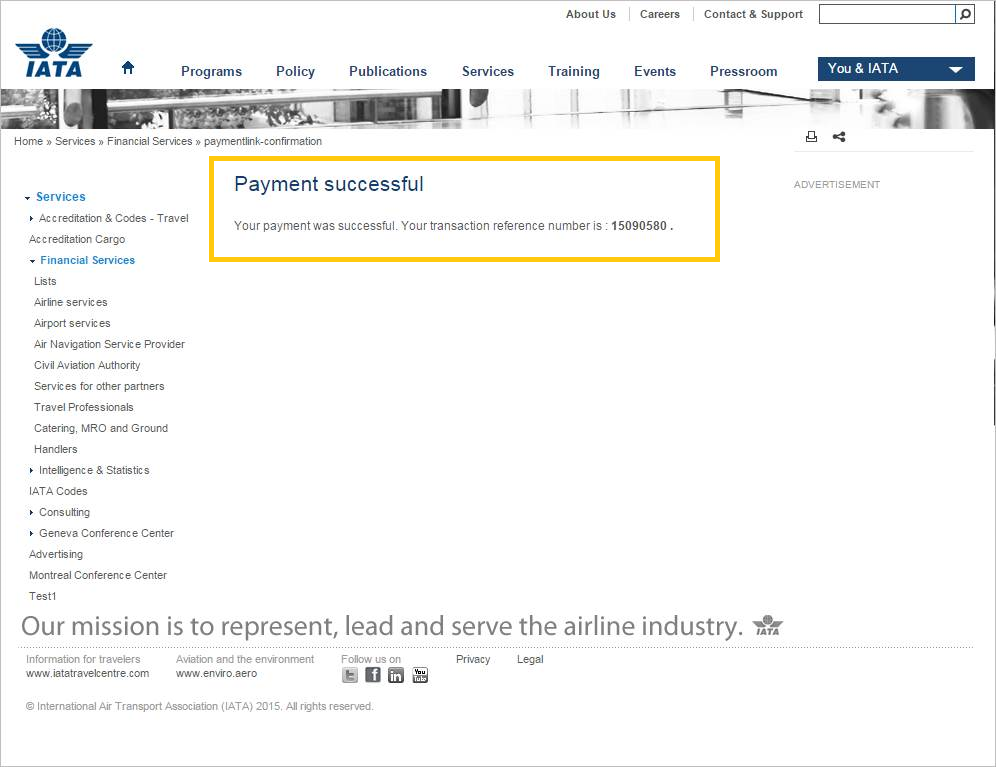Print the page using printer icon
Screen dimensions: 996x767
pyautogui.click(x=811, y=137)
